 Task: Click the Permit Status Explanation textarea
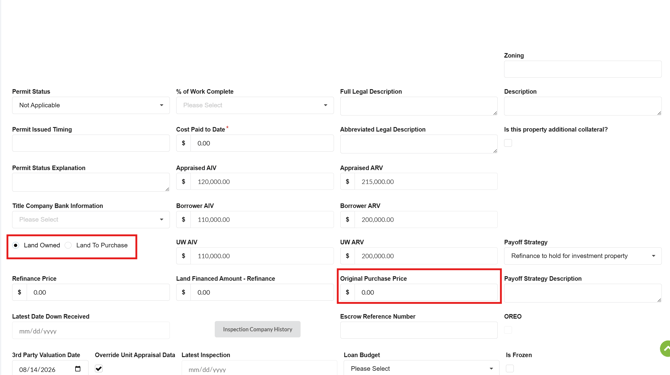click(91, 182)
